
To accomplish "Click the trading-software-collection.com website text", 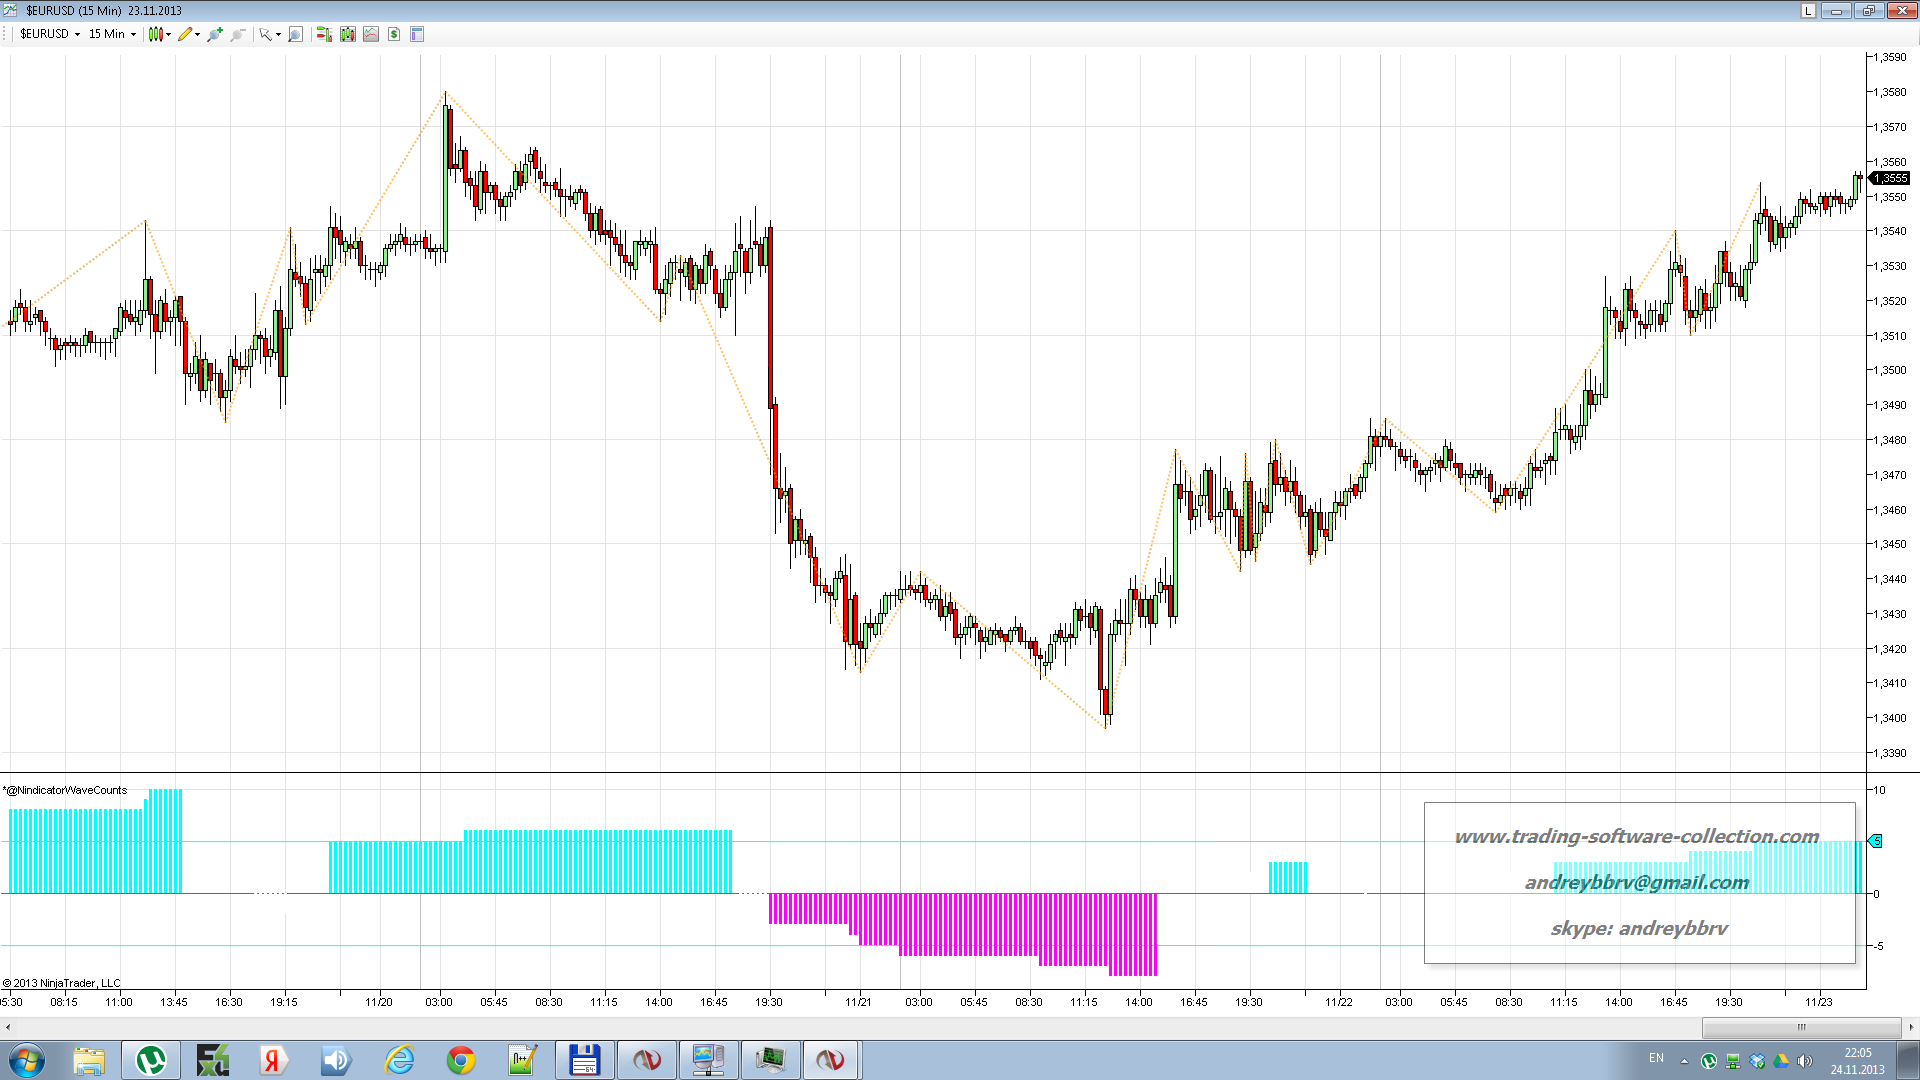I will (x=1636, y=836).
